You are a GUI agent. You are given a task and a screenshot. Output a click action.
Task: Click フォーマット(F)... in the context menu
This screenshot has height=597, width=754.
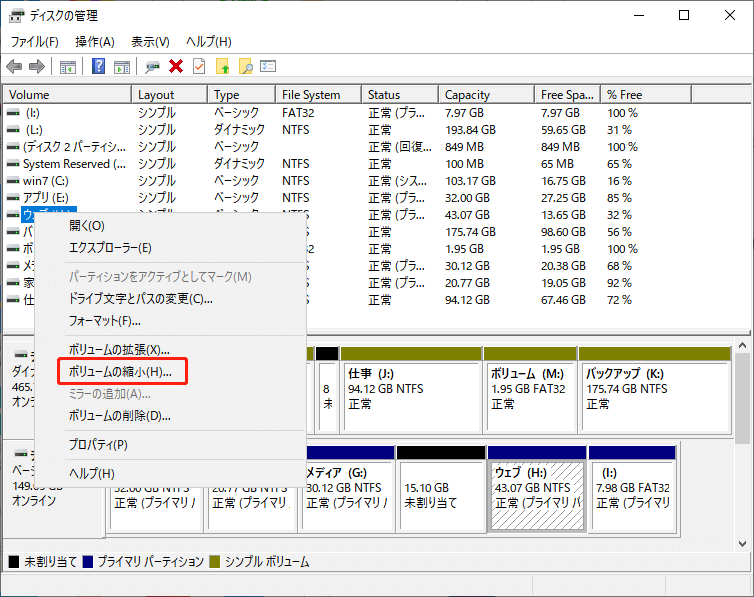click(104, 321)
